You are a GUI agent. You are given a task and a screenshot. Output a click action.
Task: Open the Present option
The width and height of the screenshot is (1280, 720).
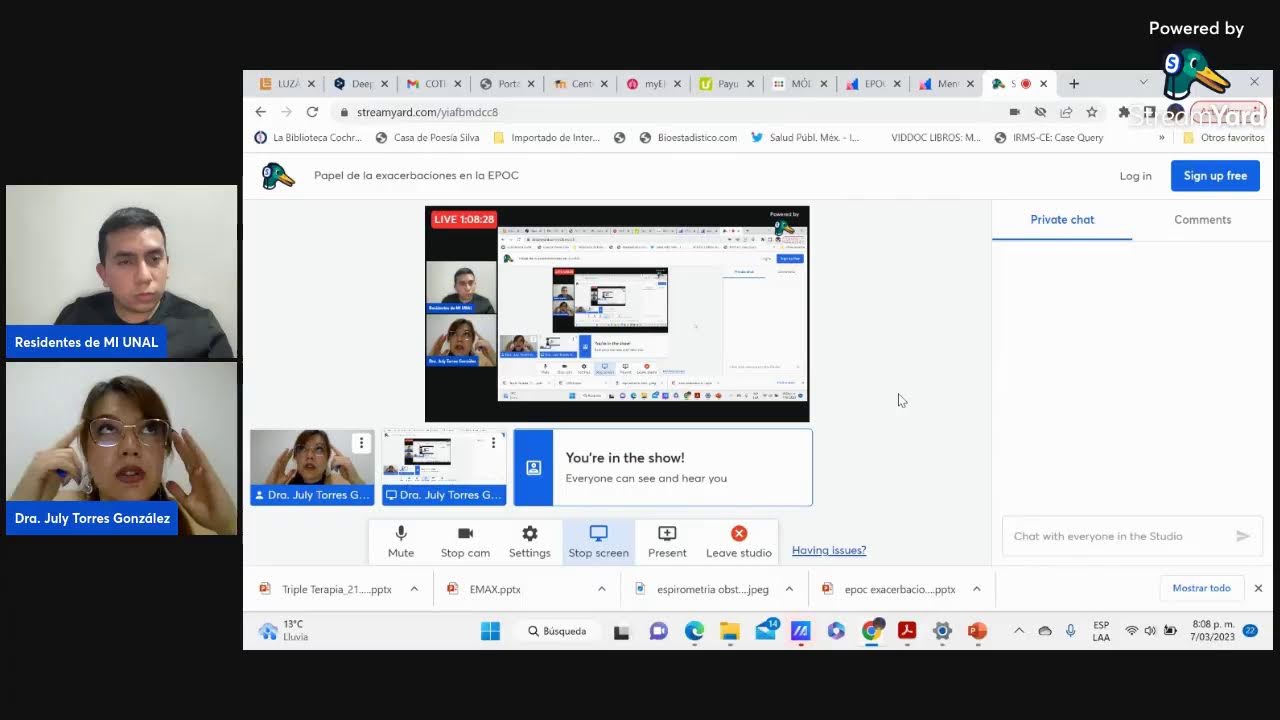coord(667,541)
